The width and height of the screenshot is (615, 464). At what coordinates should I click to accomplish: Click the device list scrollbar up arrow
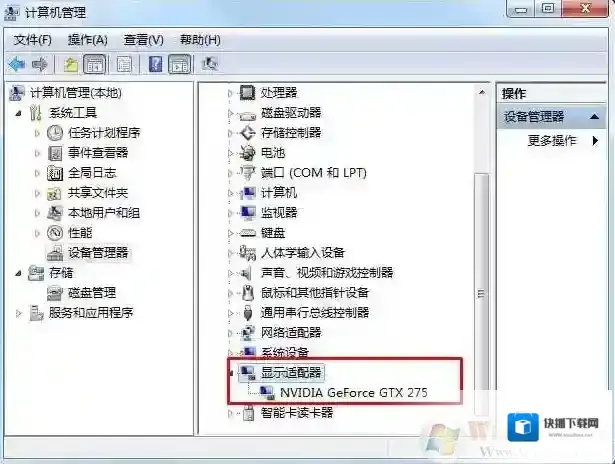click(482, 93)
